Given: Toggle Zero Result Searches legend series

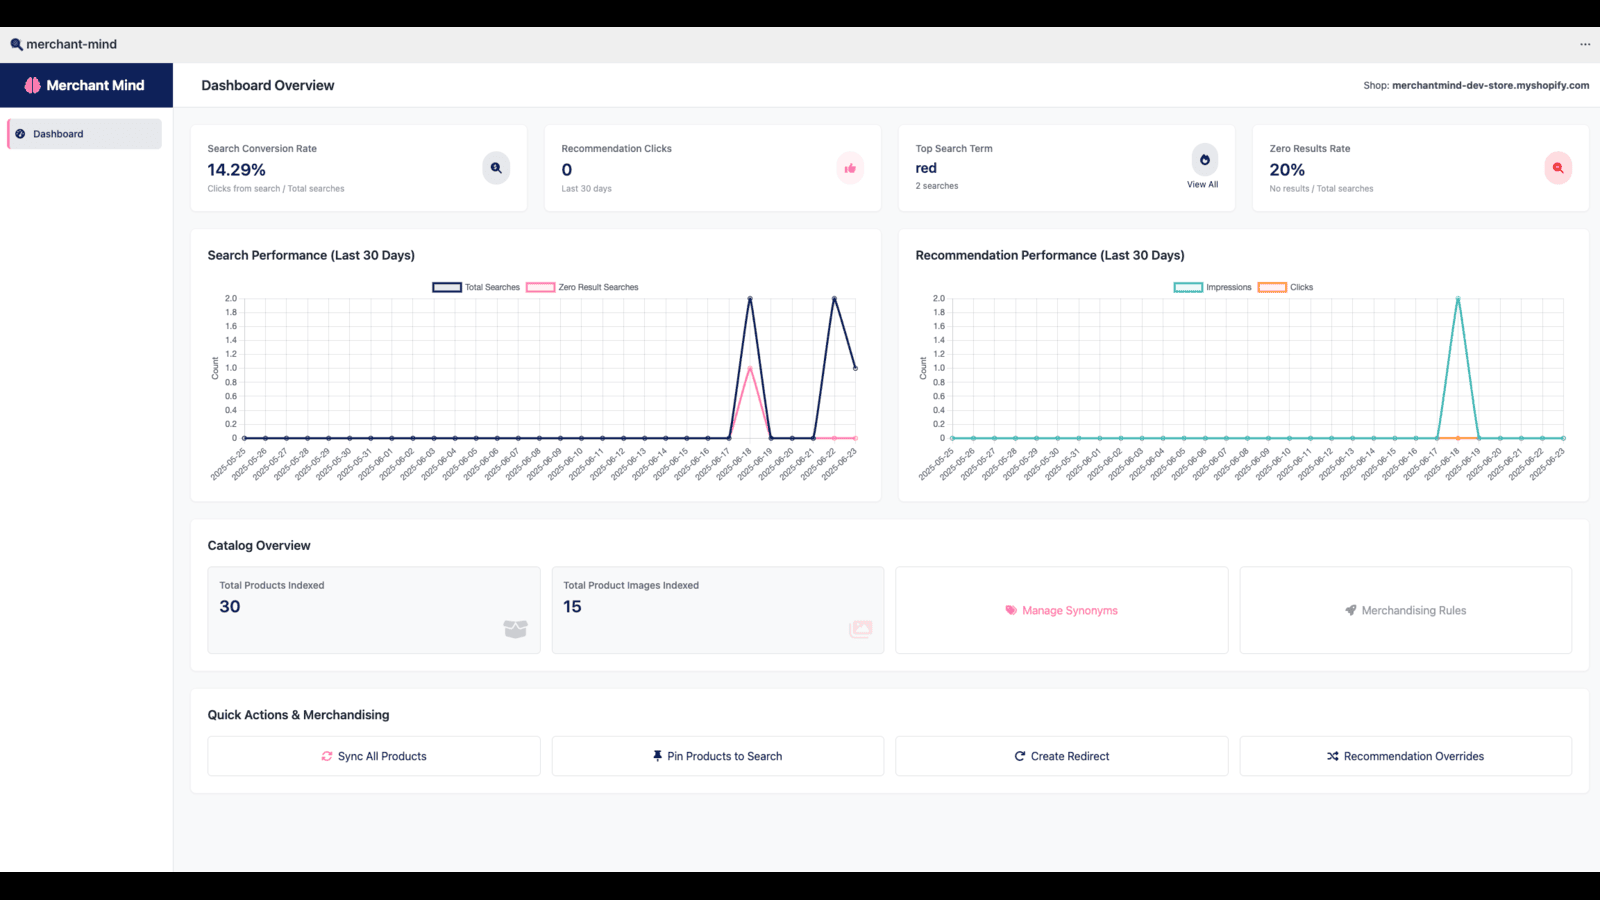Looking at the screenshot, I should point(582,287).
